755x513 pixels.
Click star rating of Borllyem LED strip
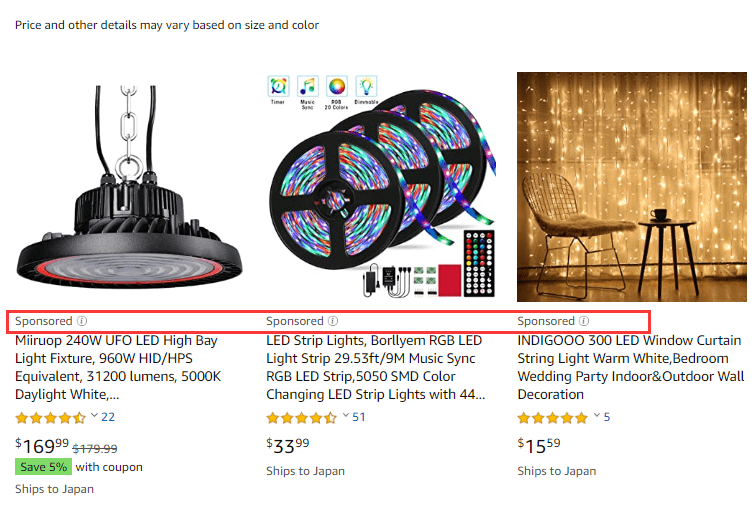coord(302,418)
